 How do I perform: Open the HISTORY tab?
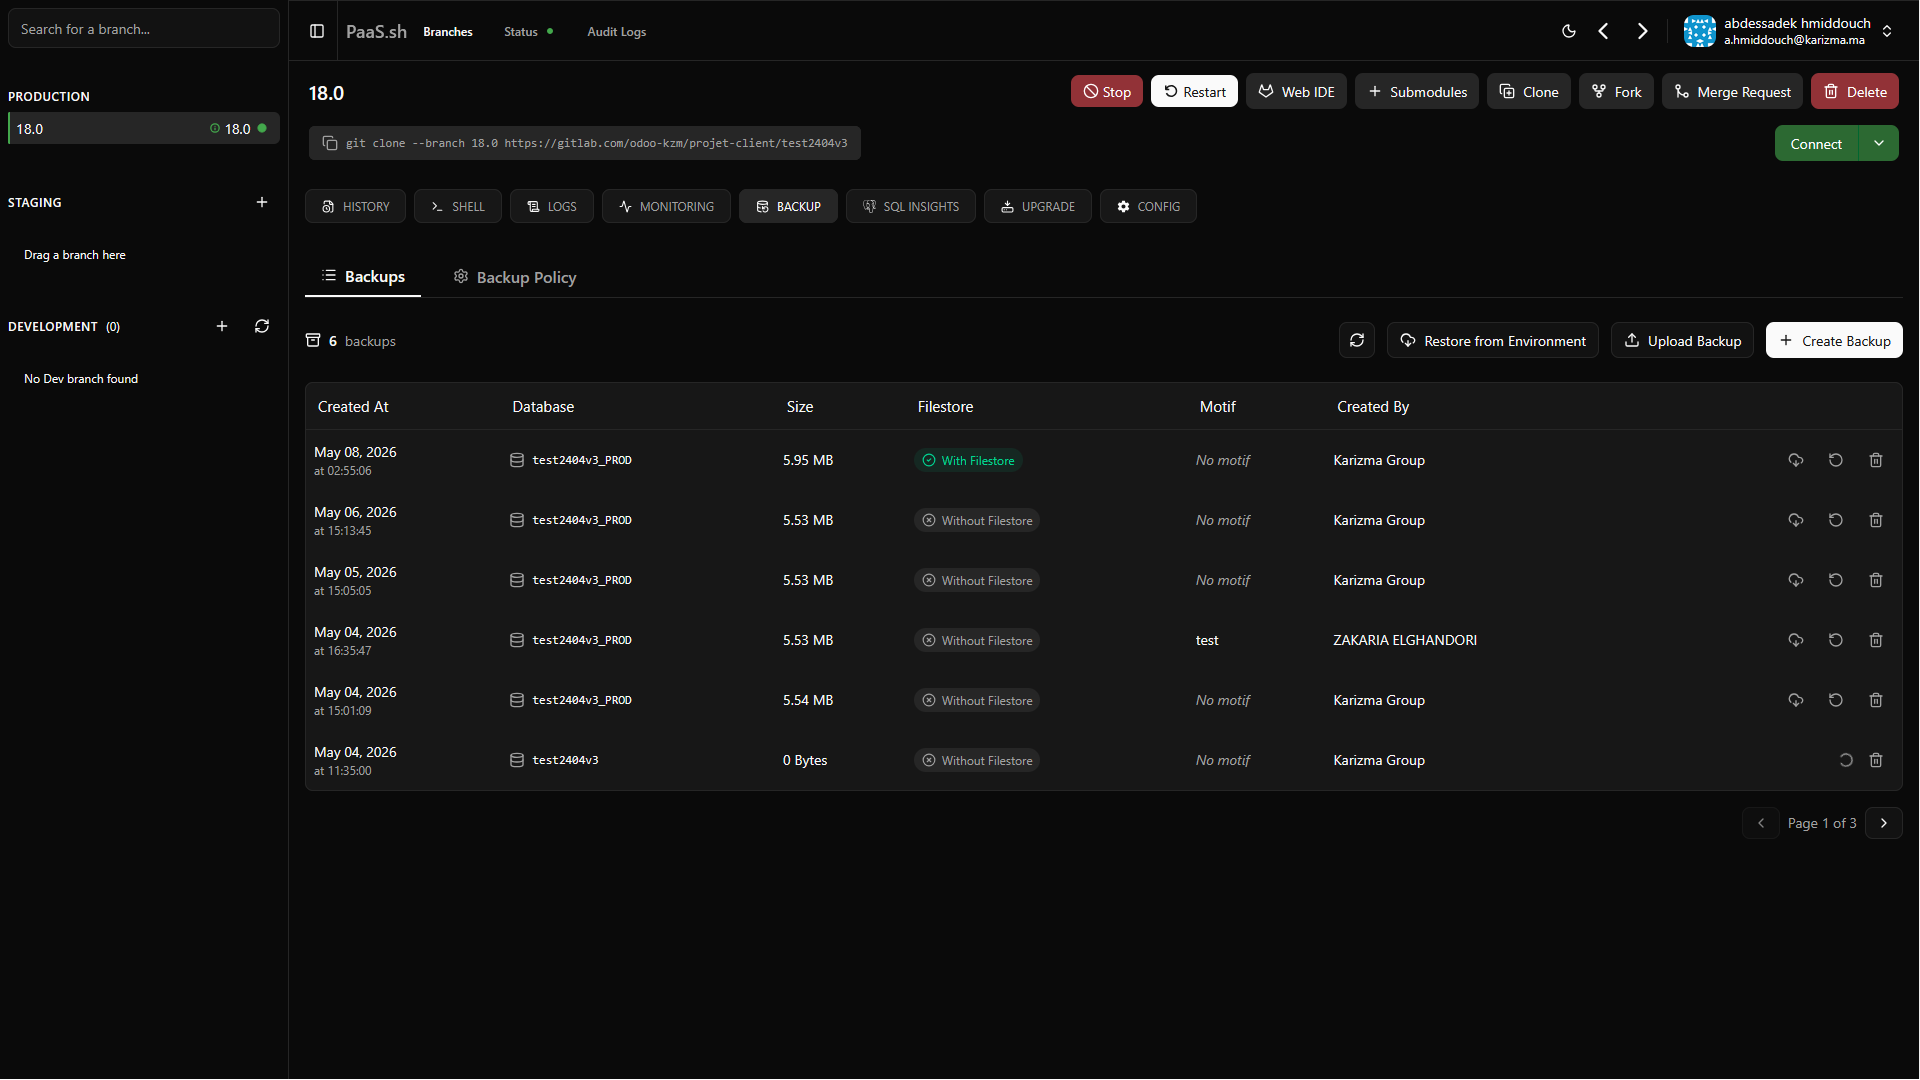pyautogui.click(x=356, y=206)
